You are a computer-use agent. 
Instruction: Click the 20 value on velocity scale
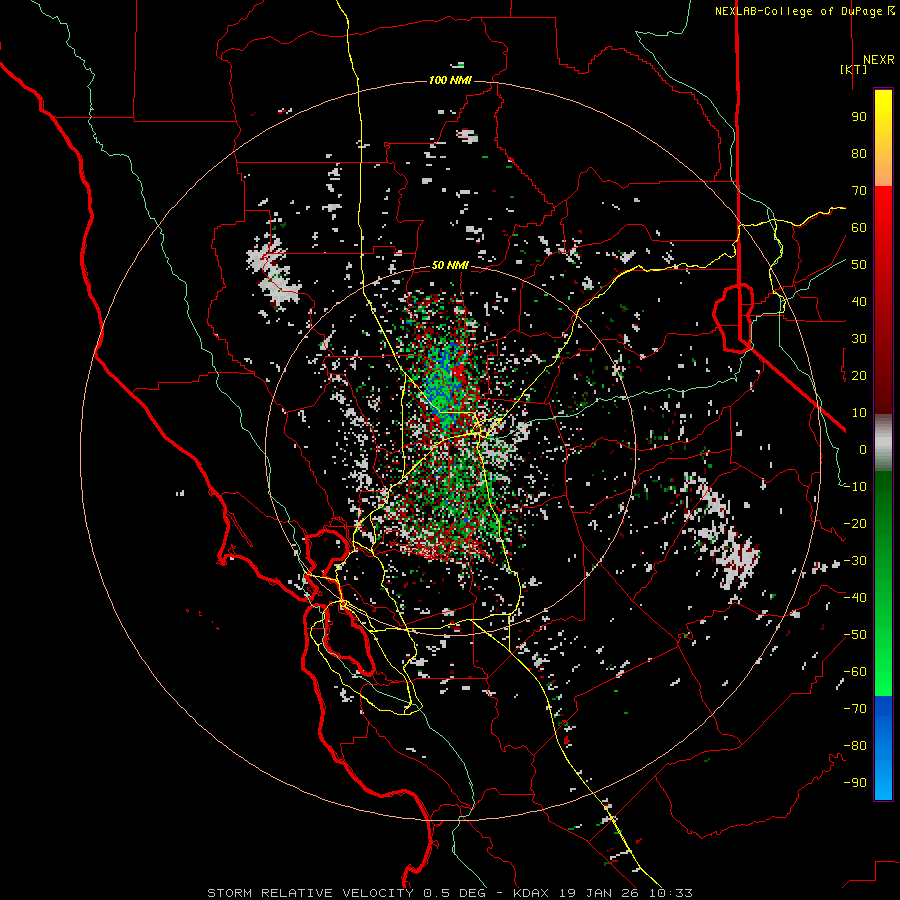[x=859, y=376]
